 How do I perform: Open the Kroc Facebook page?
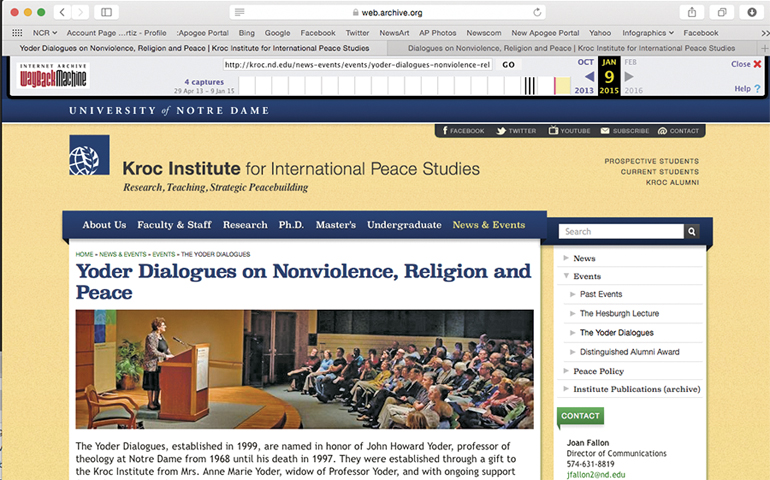pyautogui.click(x=463, y=131)
